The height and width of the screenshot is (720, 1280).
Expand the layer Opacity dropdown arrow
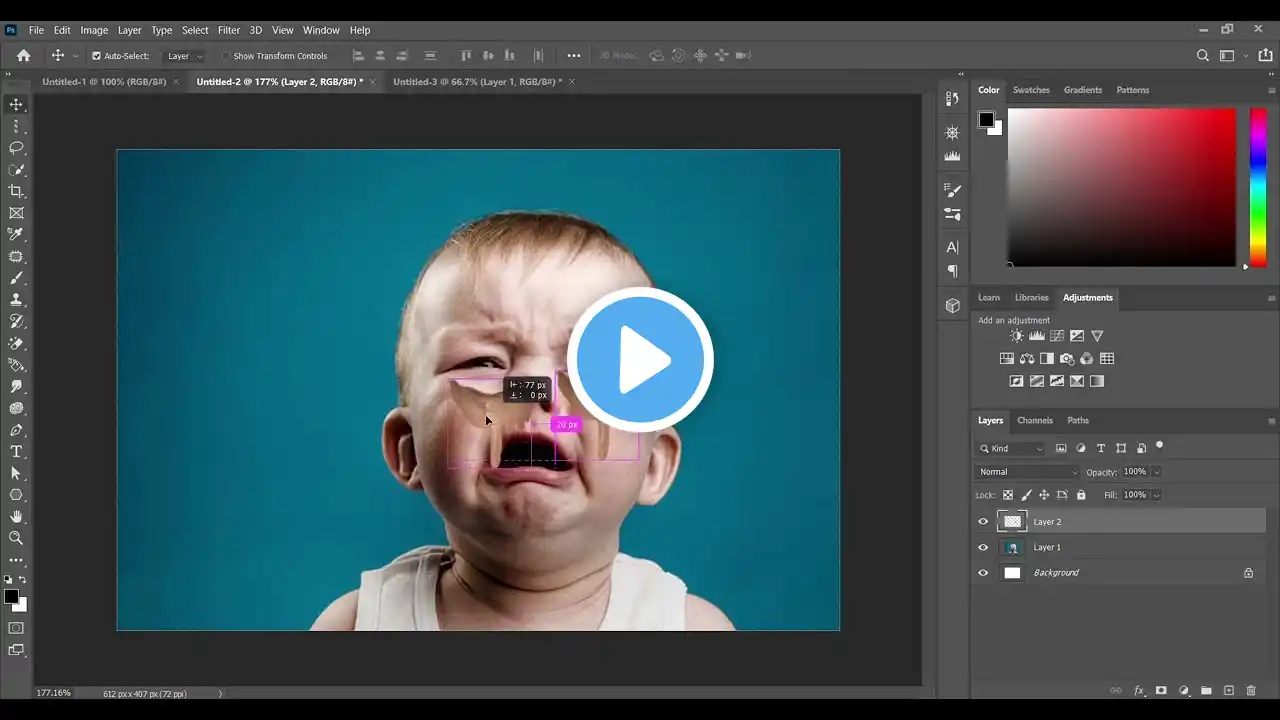point(1157,472)
